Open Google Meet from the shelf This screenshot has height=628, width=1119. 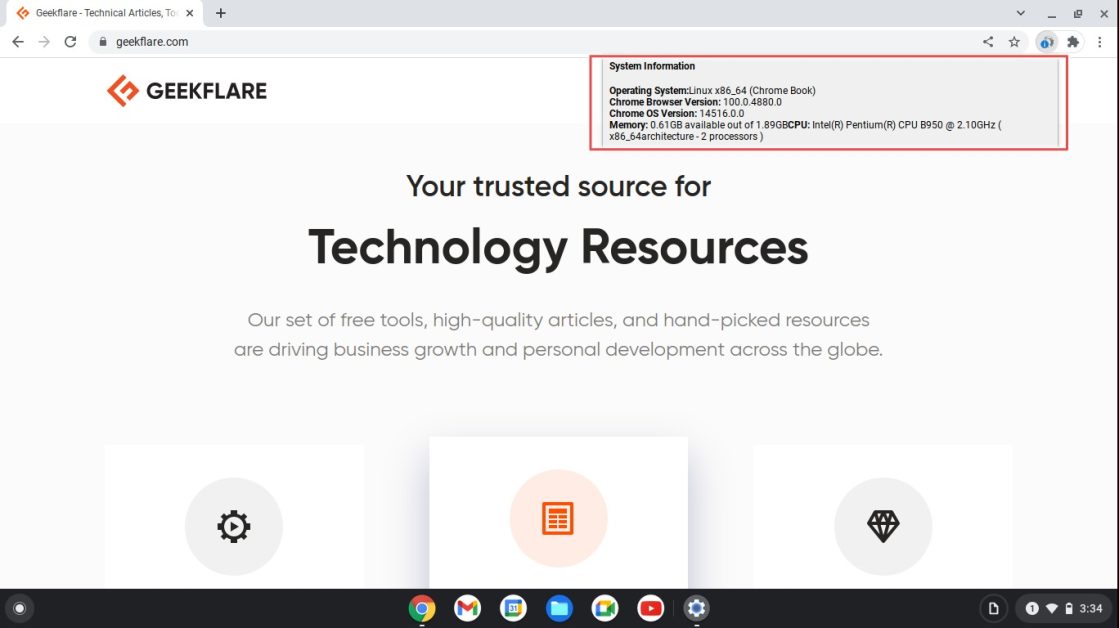click(604, 608)
